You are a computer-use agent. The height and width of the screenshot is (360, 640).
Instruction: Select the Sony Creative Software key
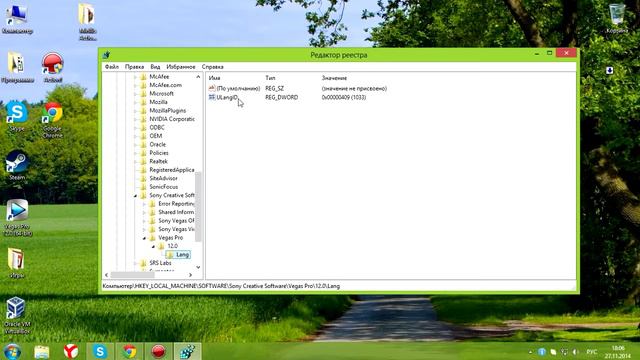172,195
